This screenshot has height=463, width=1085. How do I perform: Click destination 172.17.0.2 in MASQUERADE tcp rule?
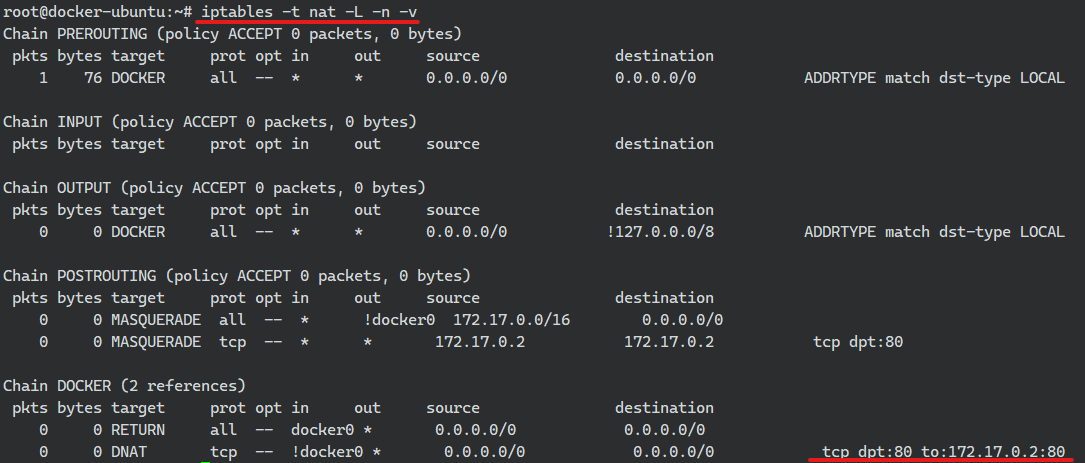click(669, 342)
